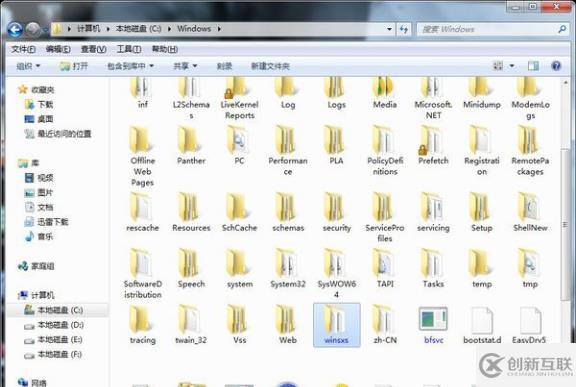
Task: Click the 计算机 breadcrumb in address bar
Action: coord(89,29)
